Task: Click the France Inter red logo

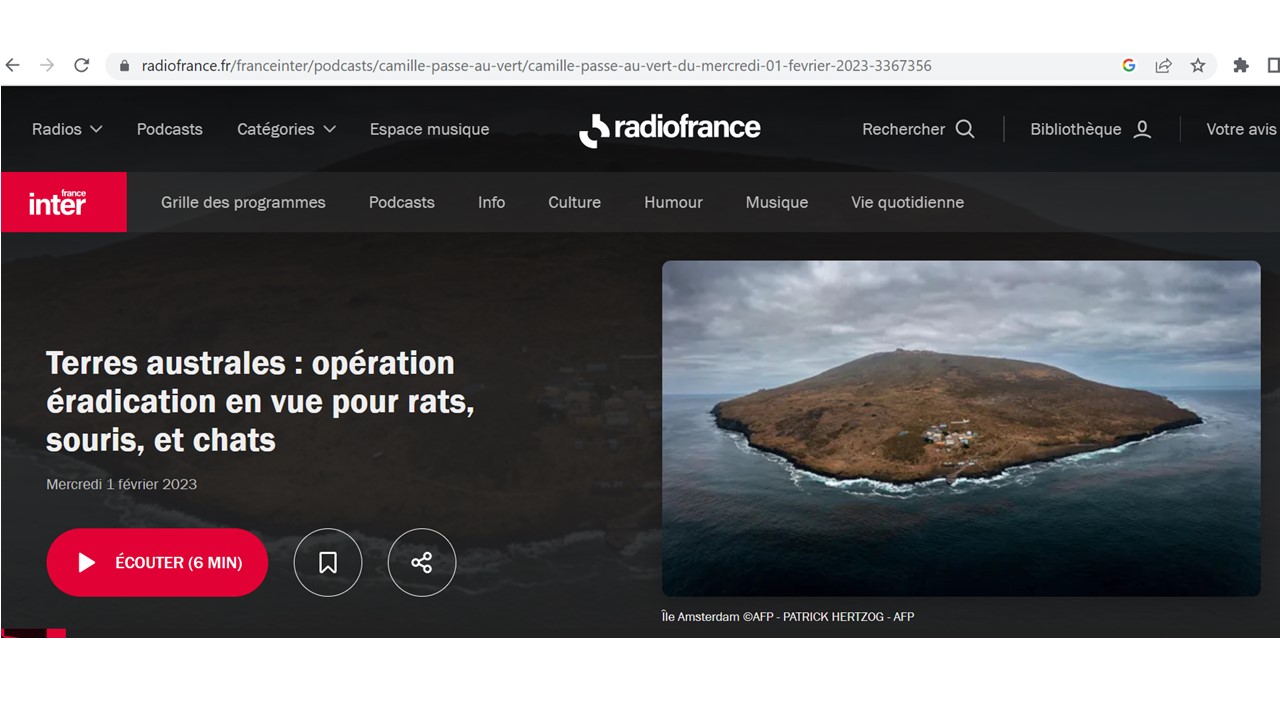Action: (x=64, y=202)
